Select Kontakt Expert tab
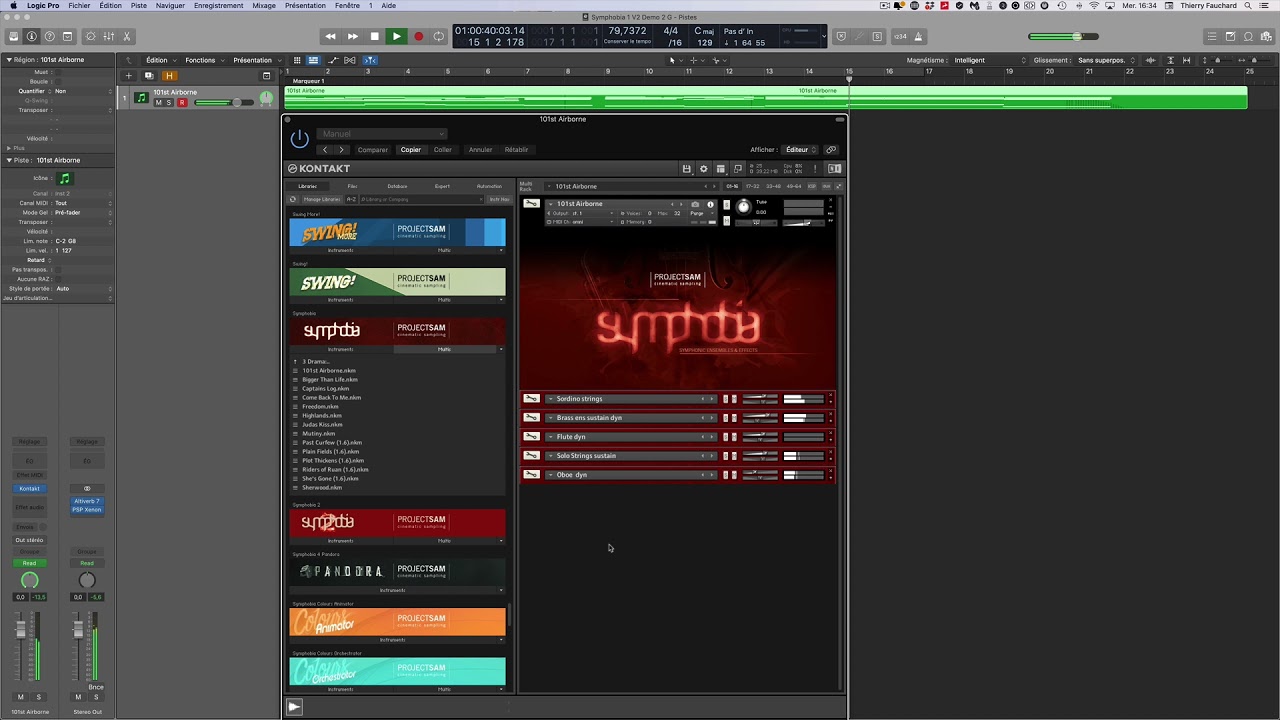The image size is (1280, 720). [442, 186]
